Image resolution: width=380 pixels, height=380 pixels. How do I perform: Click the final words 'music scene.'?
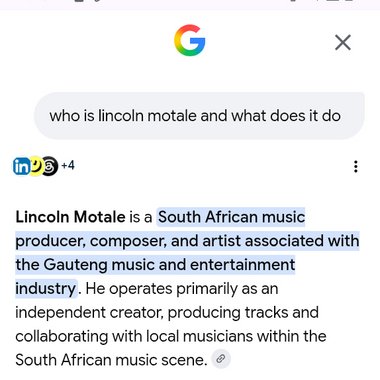tap(162, 360)
